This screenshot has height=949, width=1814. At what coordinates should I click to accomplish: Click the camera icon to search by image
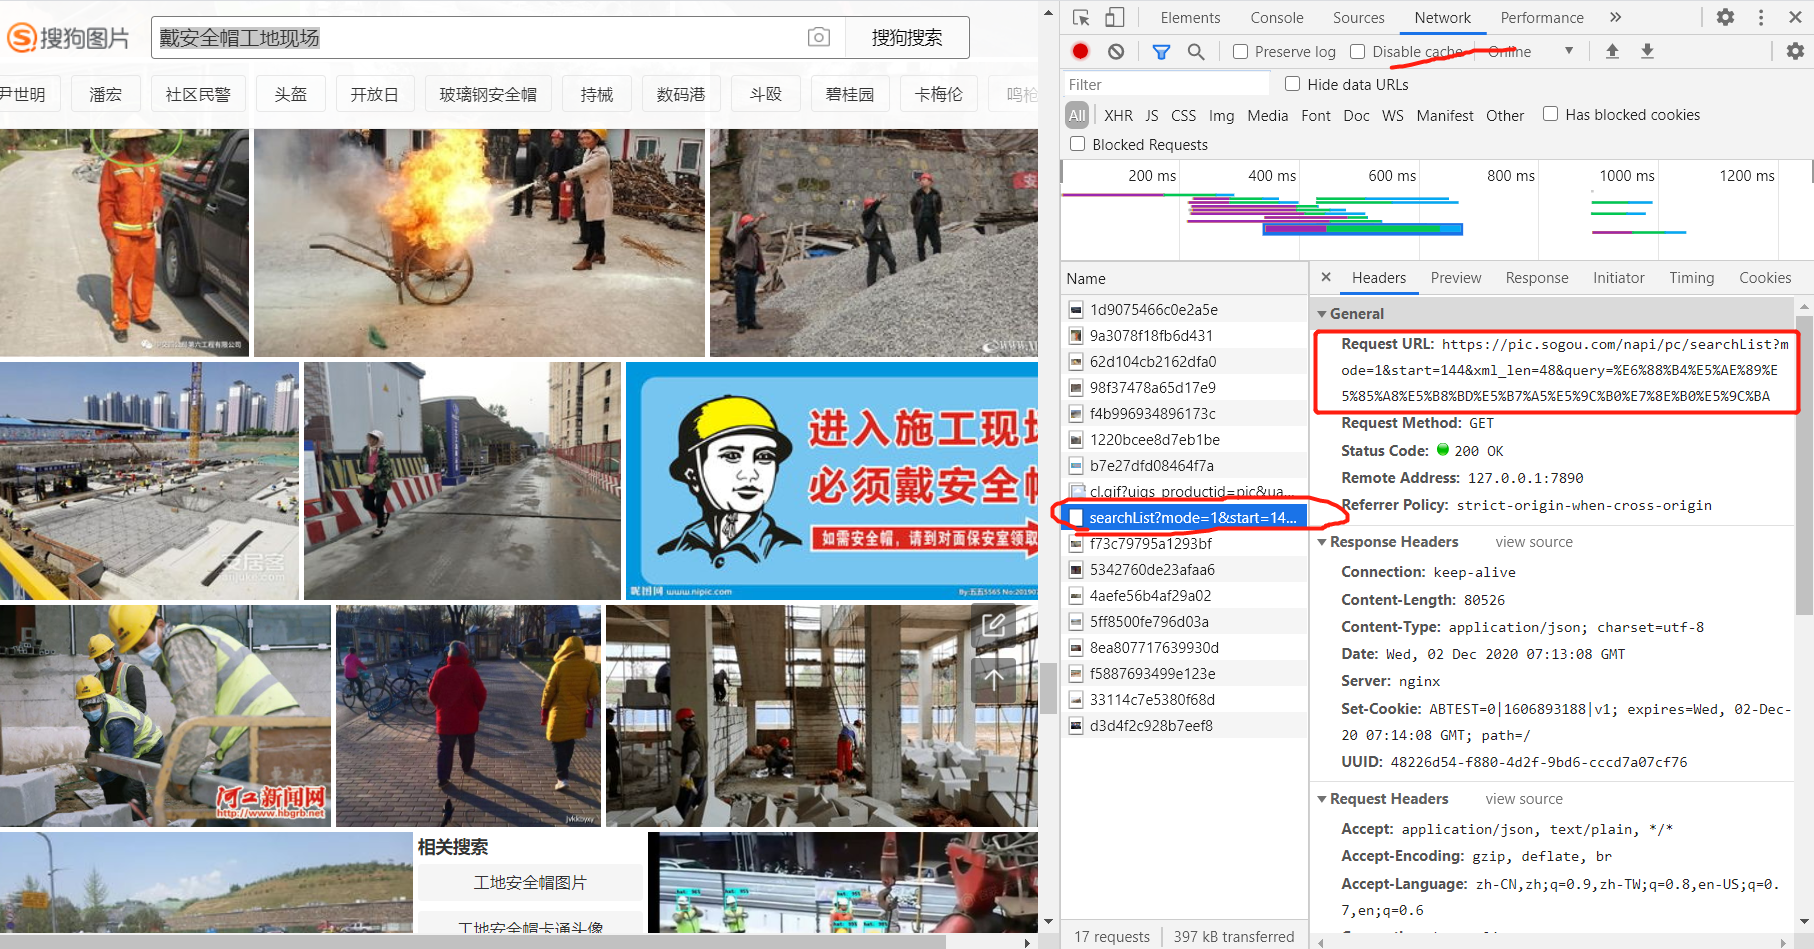coord(818,37)
